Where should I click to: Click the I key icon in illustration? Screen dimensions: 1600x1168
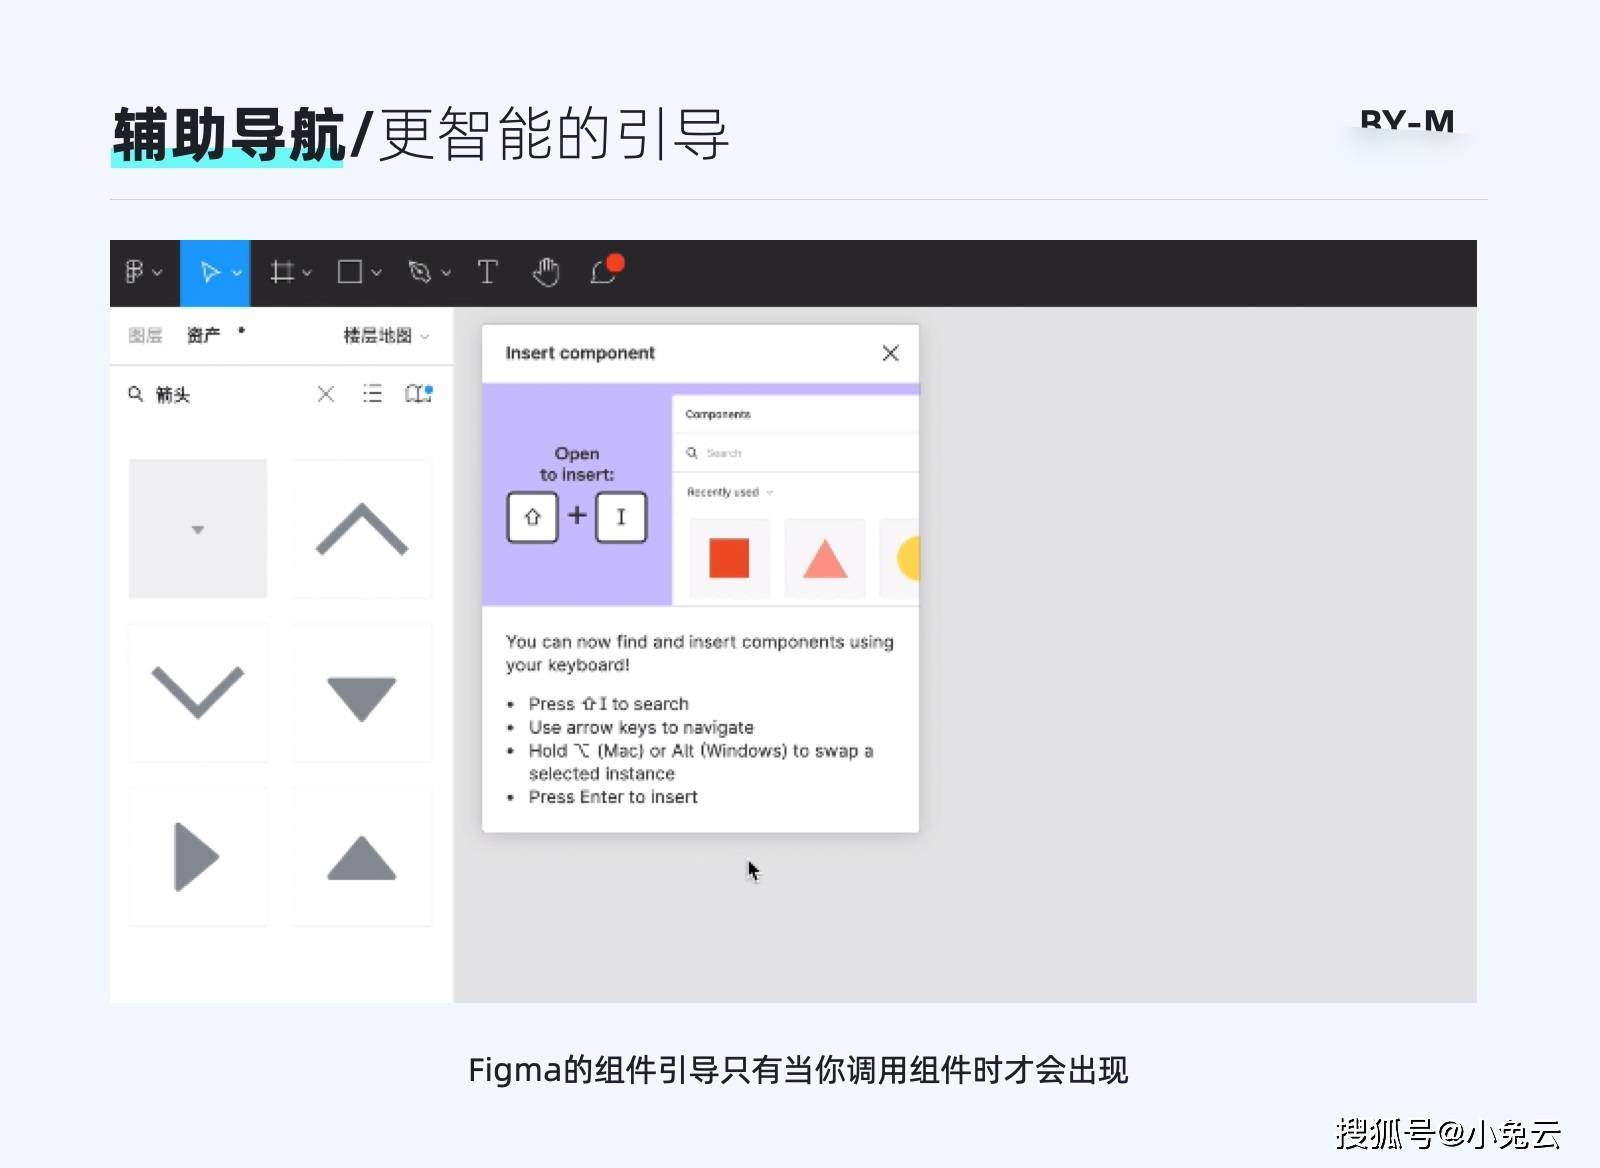(621, 517)
